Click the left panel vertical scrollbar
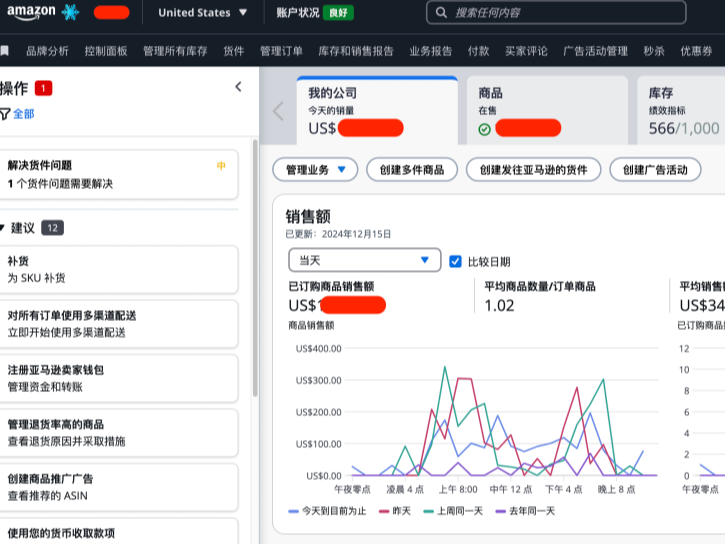The height and width of the screenshot is (544, 725). [255, 267]
